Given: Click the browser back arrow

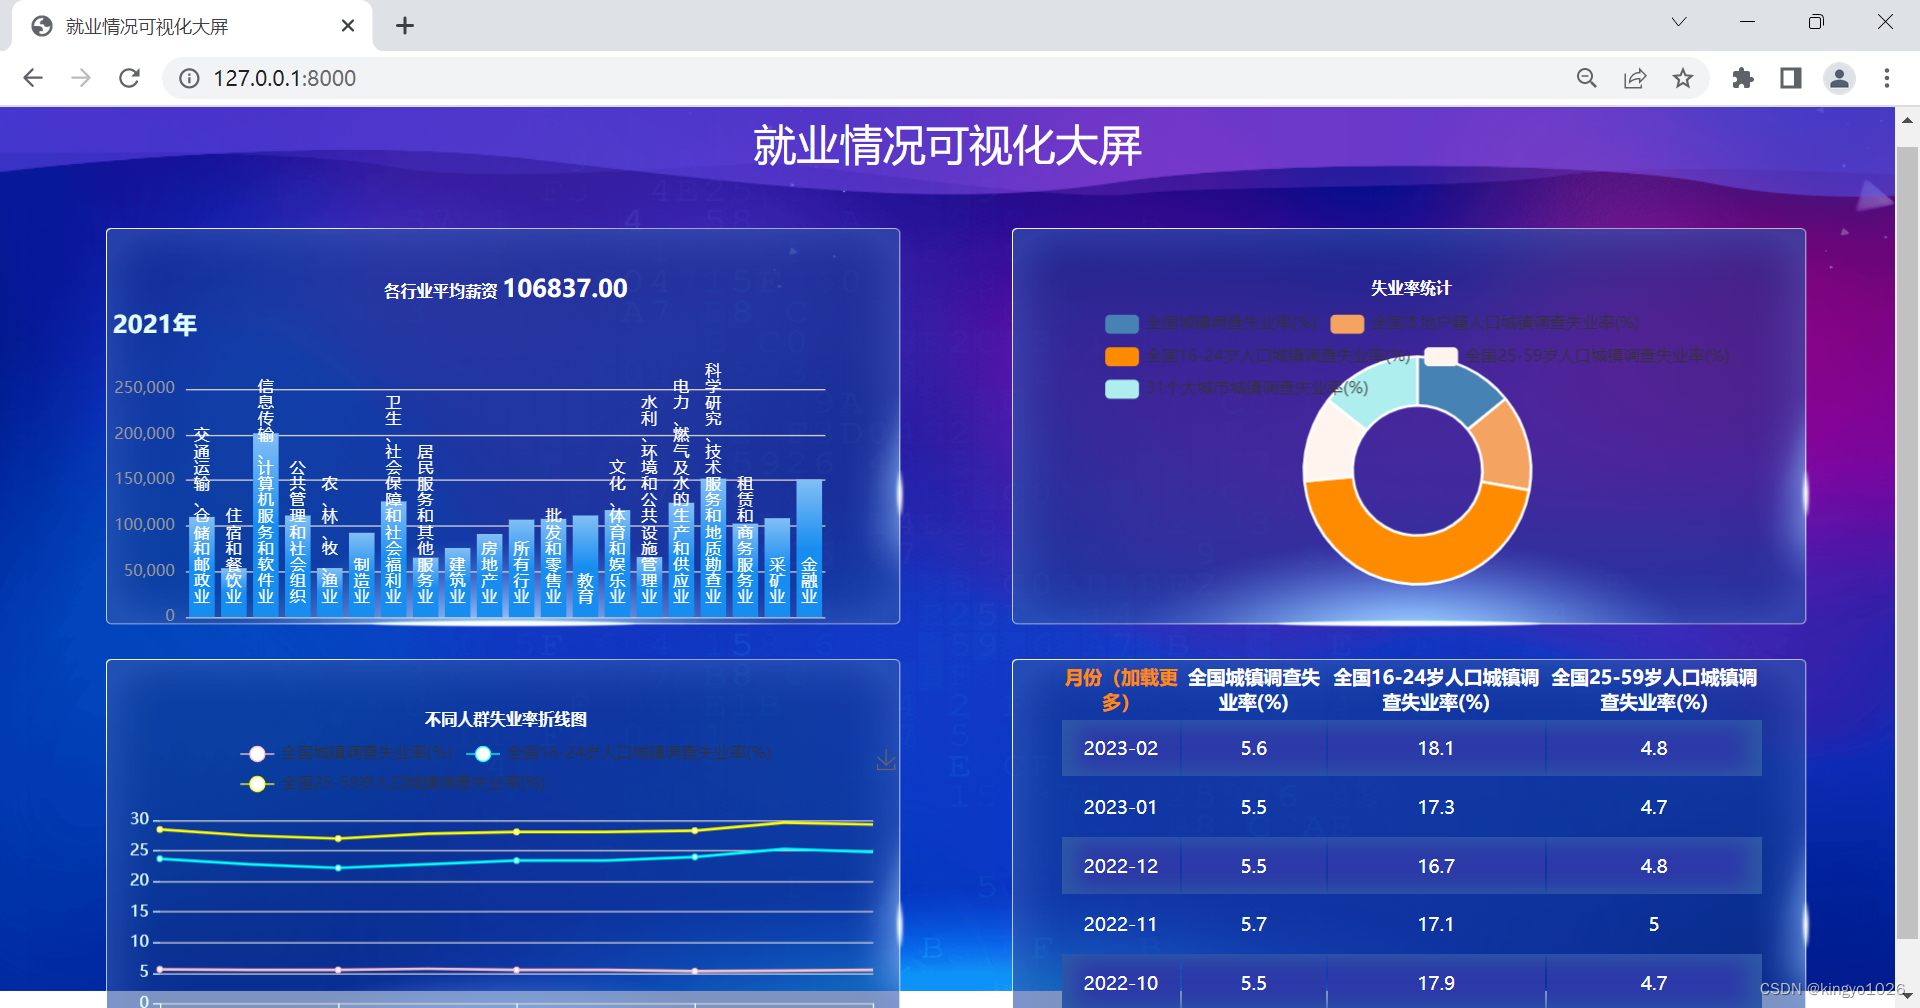Looking at the screenshot, I should pyautogui.click(x=33, y=78).
